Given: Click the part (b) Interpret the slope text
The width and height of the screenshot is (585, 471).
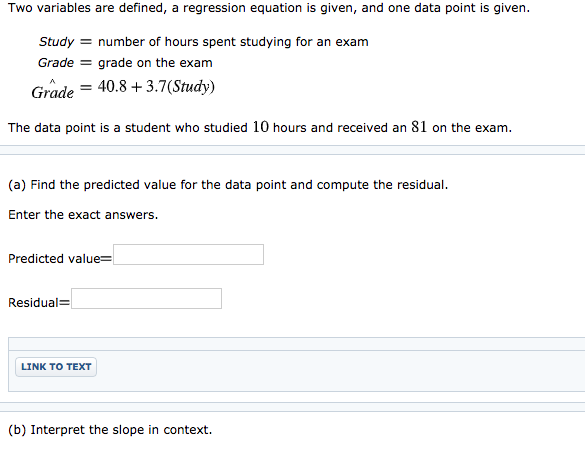Looking at the screenshot, I should (110, 430).
